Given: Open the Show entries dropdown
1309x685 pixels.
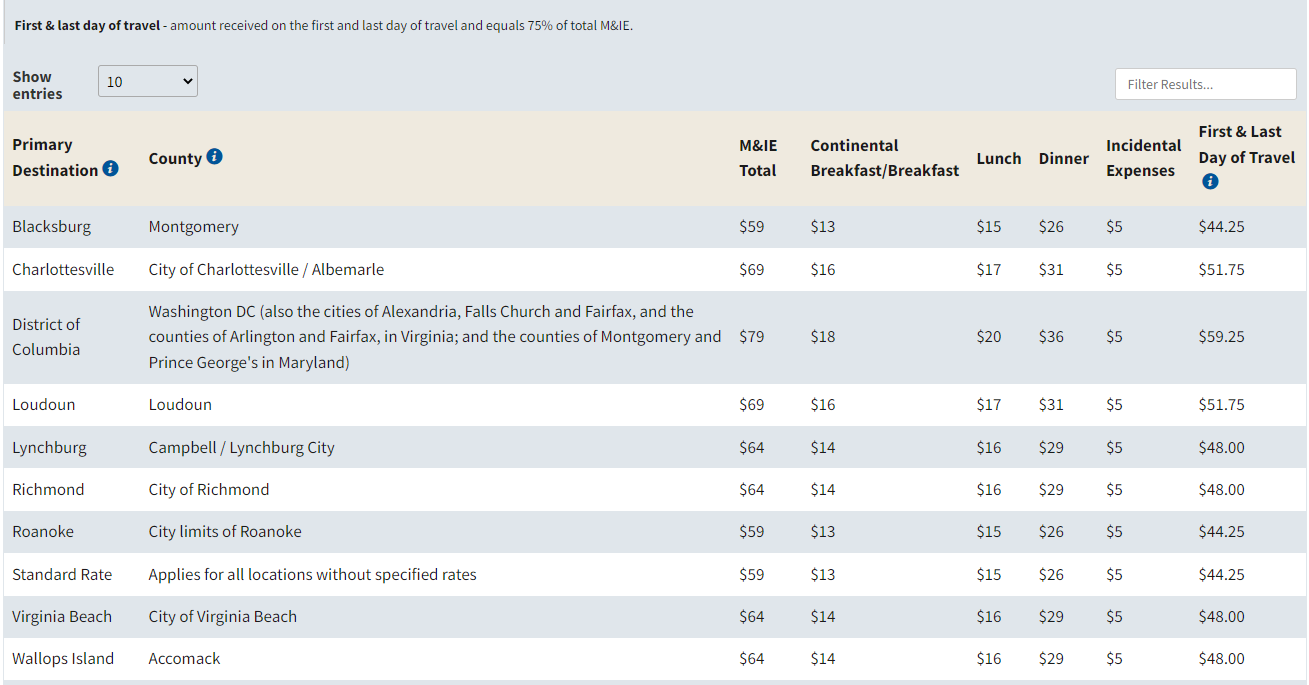Looking at the screenshot, I should click(x=148, y=82).
